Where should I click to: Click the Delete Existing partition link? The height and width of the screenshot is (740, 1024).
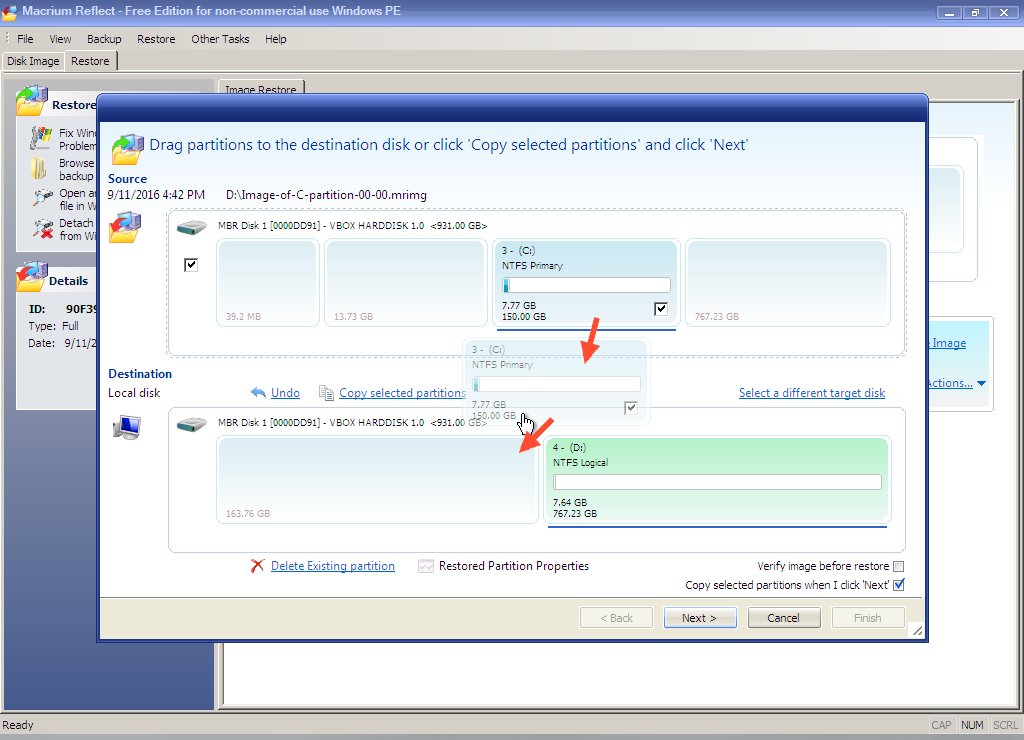click(x=332, y=566)
